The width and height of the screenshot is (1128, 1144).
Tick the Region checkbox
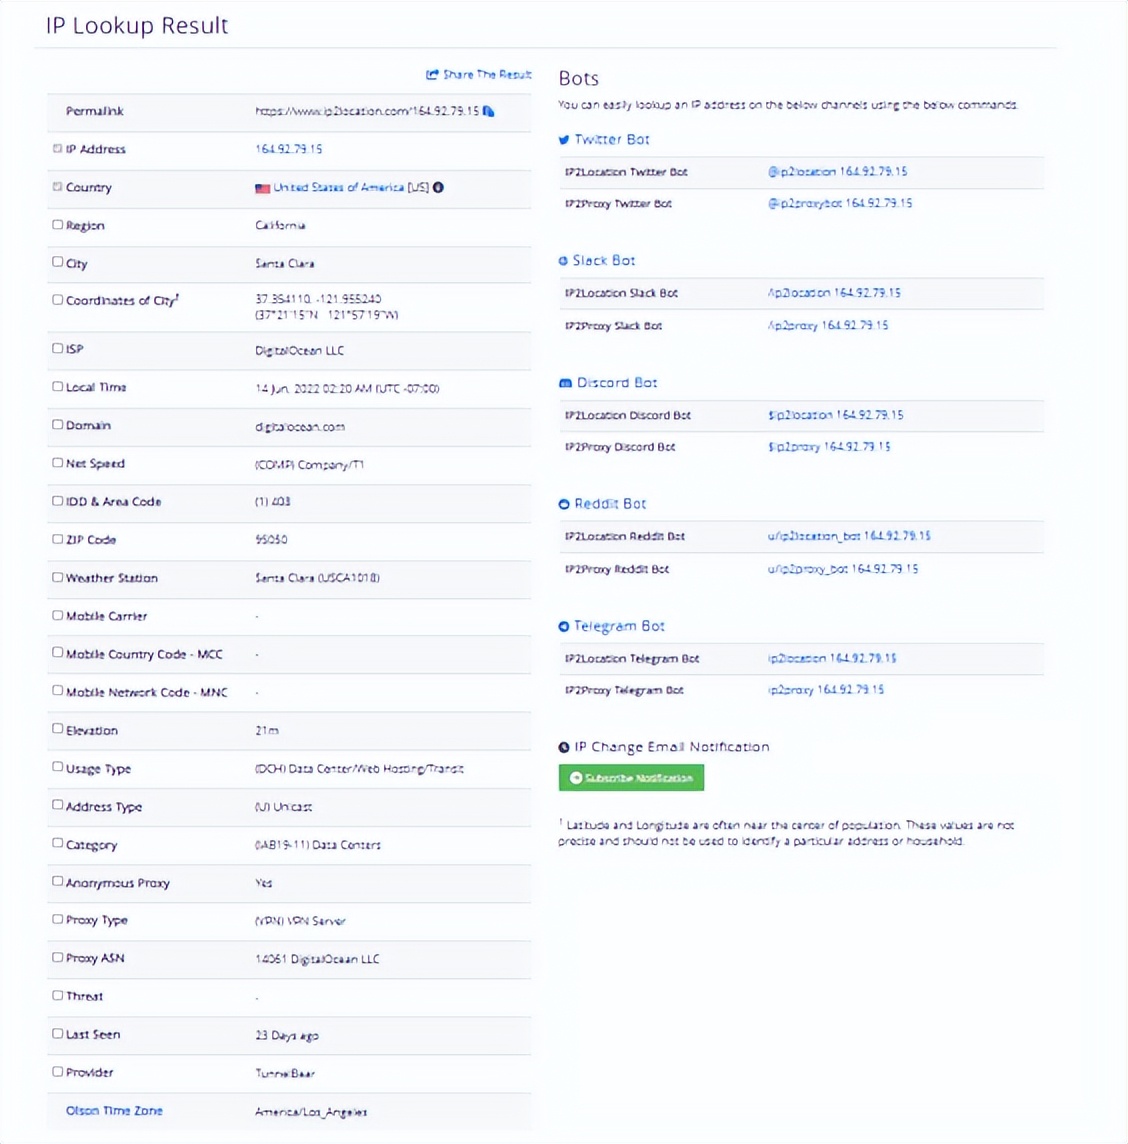57,225
